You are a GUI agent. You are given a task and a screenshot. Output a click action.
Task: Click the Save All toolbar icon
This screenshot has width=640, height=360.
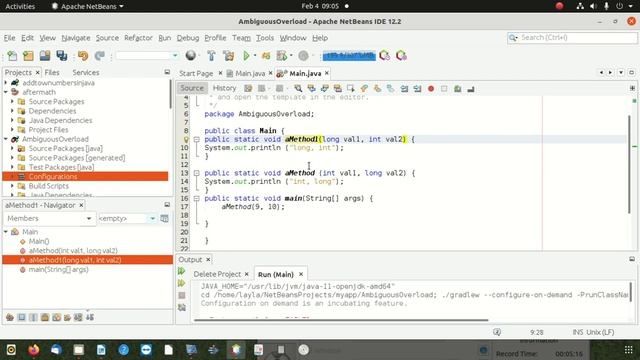62,56
